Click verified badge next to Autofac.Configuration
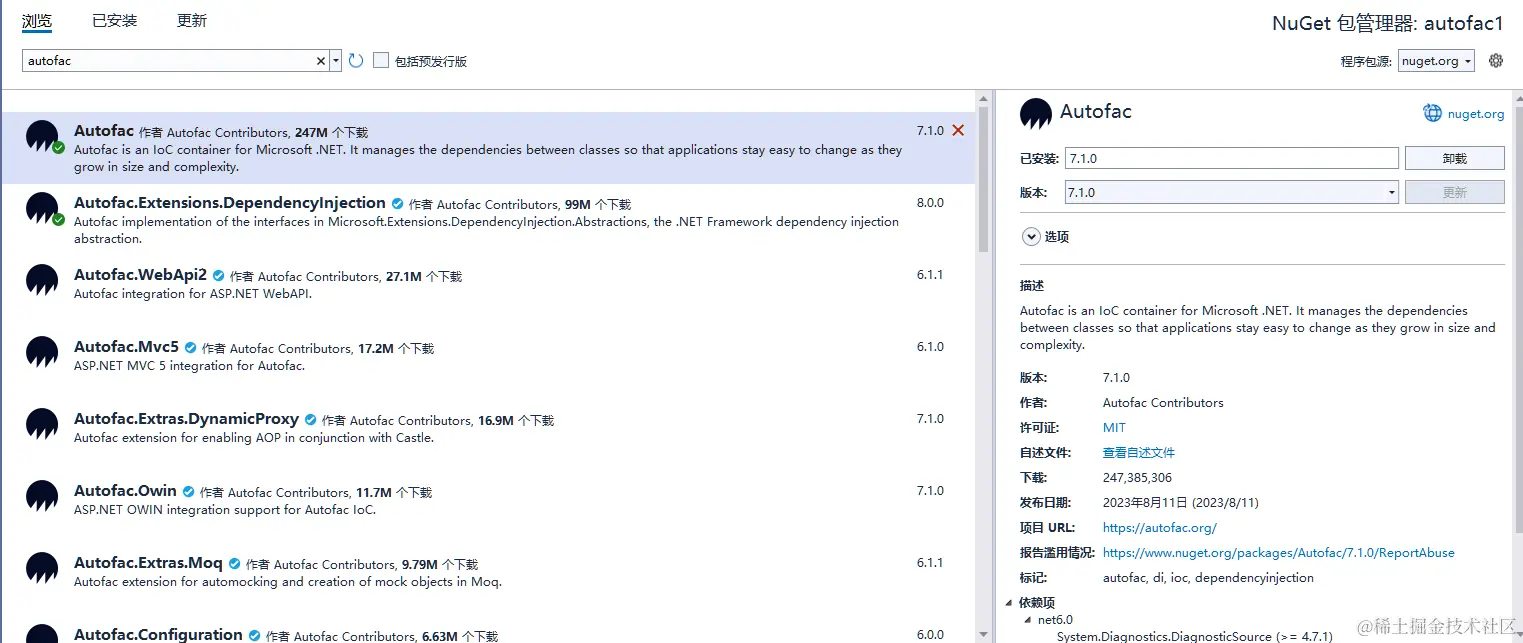This screenshot has width=1523, height=643. tap(255, 636)
